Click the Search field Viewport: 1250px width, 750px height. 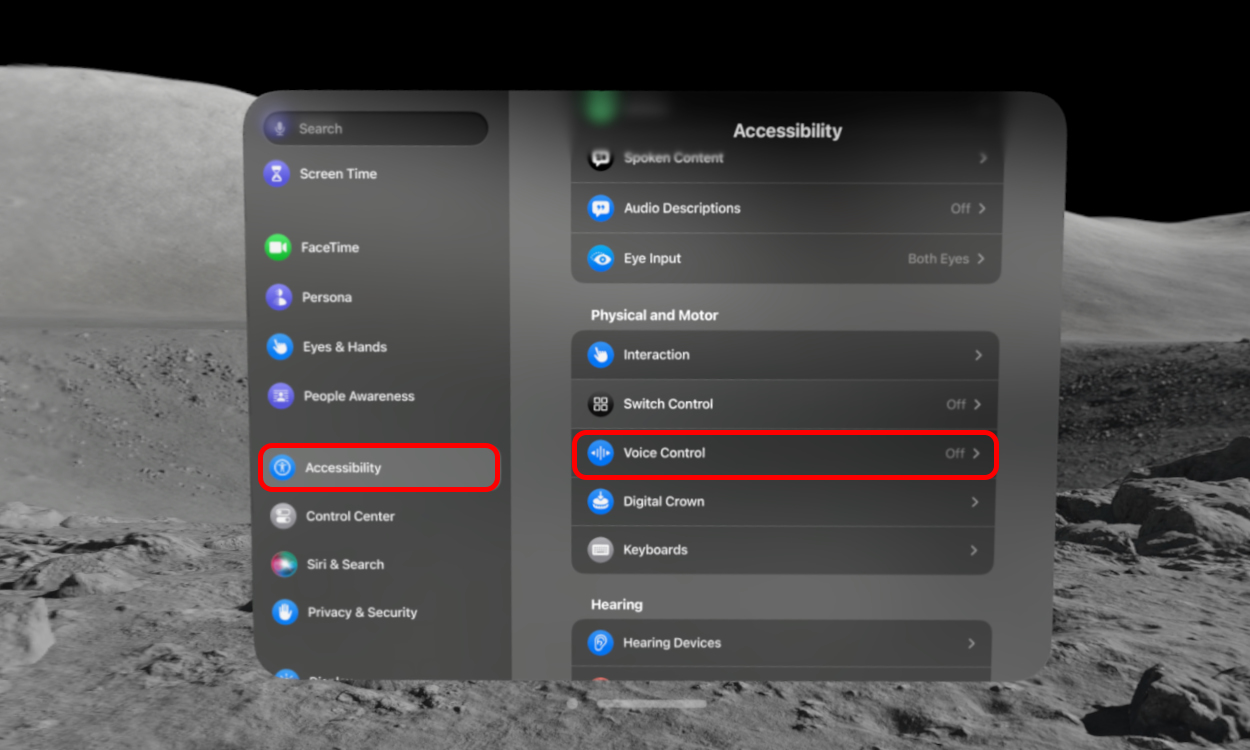[x=375, y=128]
